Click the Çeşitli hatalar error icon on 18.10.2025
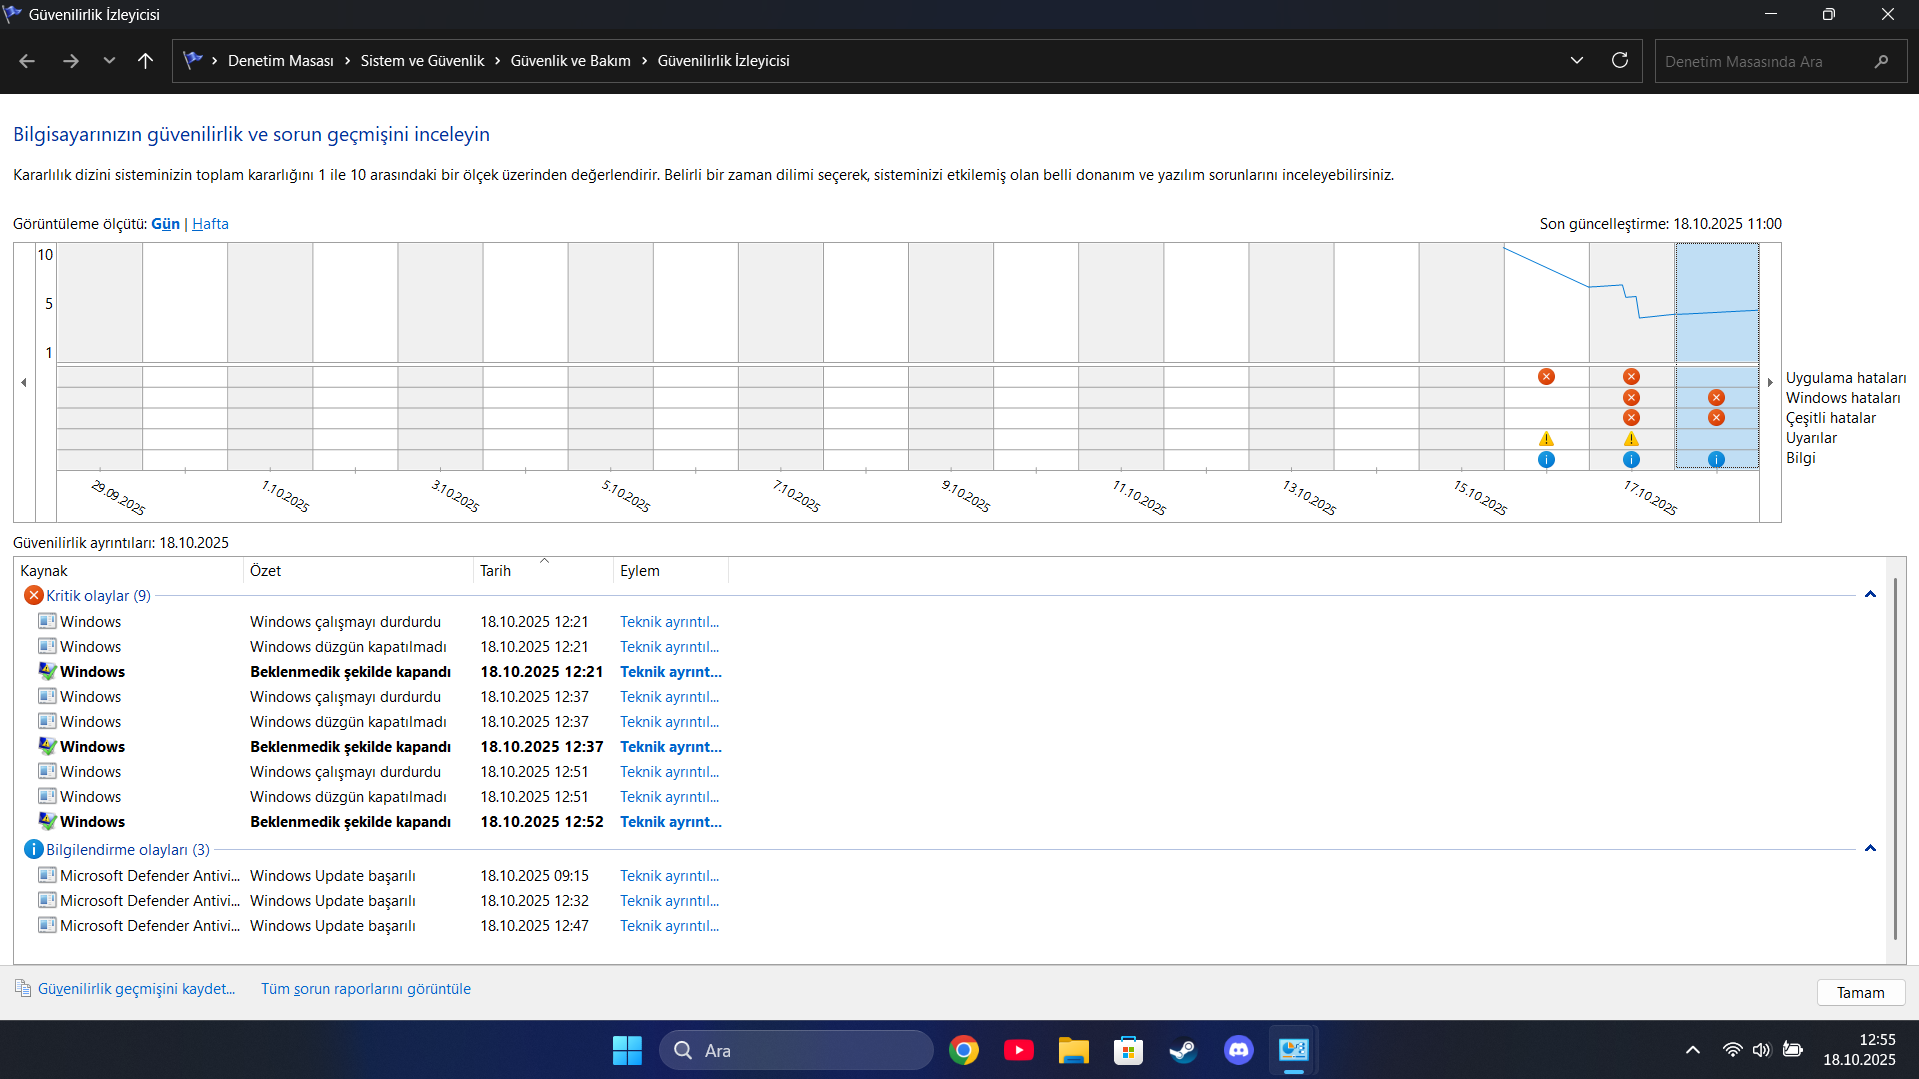This screenshot has width=1919, height=1079. coord(1716,418)
